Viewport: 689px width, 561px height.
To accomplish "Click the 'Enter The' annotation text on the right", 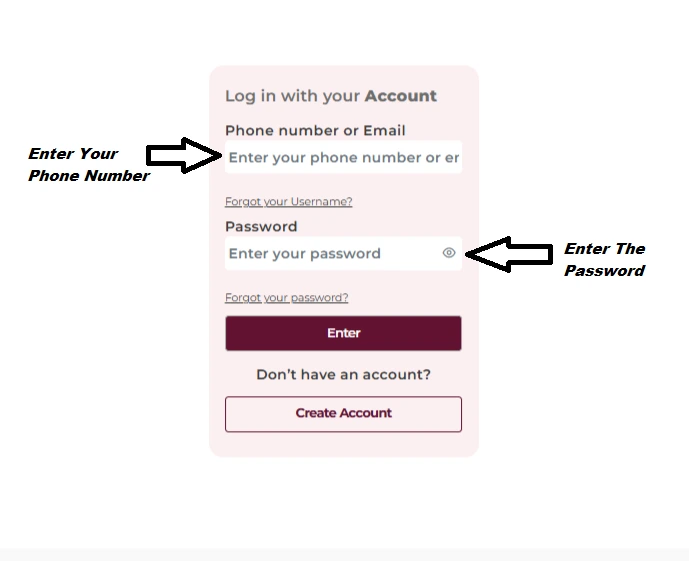I will tap(604, 249).
